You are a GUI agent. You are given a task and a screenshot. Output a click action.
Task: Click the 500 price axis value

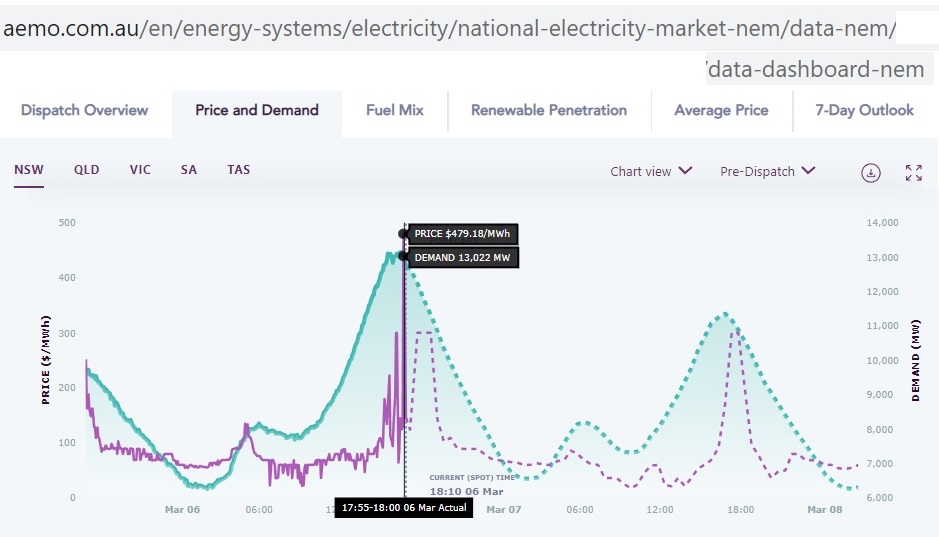coord(67,223)
